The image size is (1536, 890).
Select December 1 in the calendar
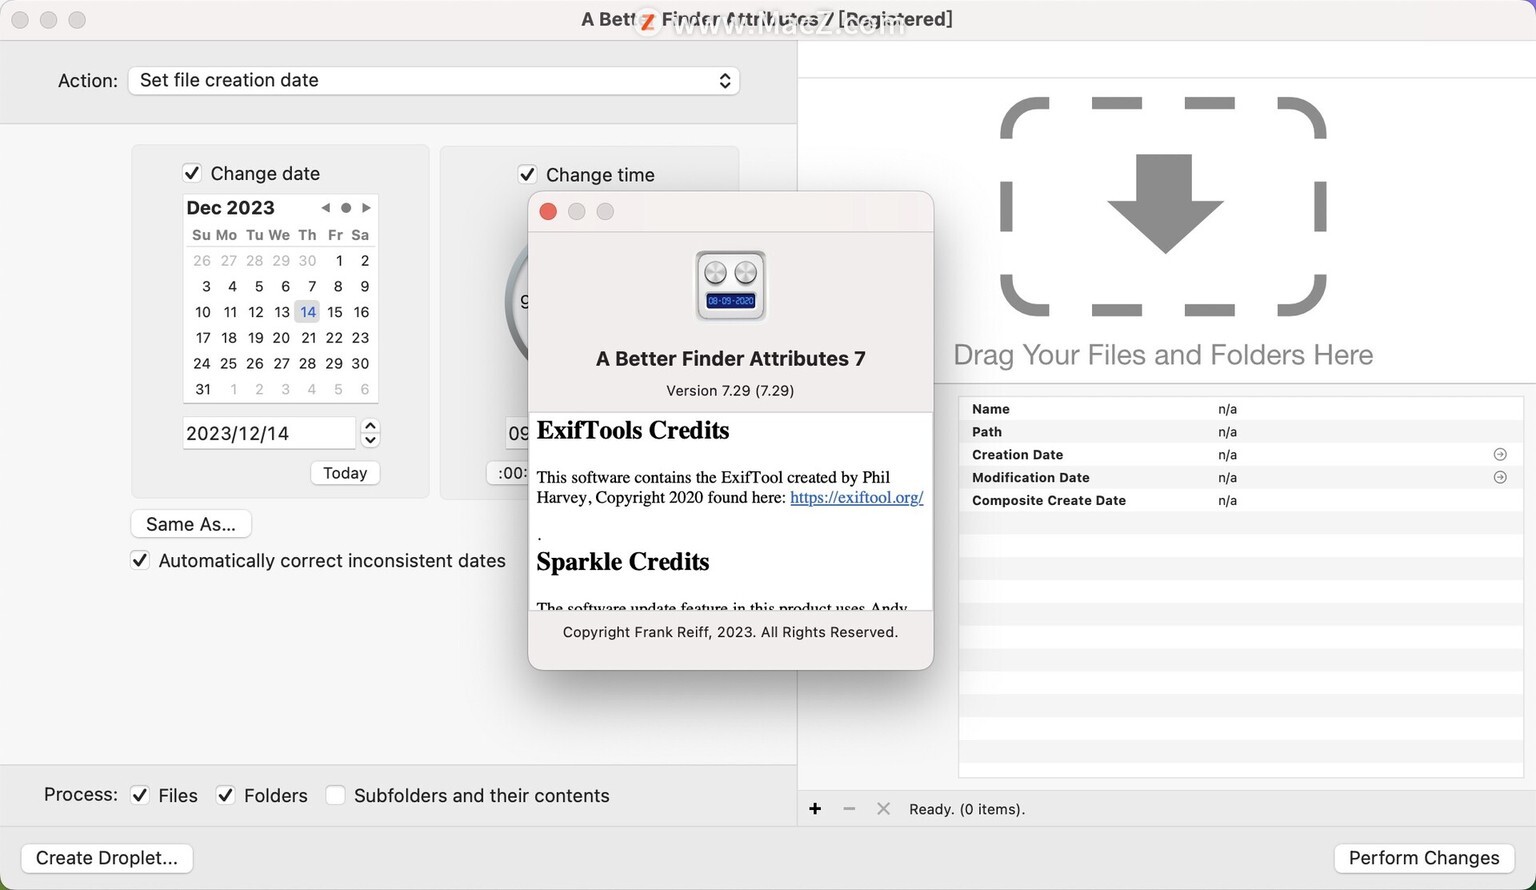pos(339,260)
